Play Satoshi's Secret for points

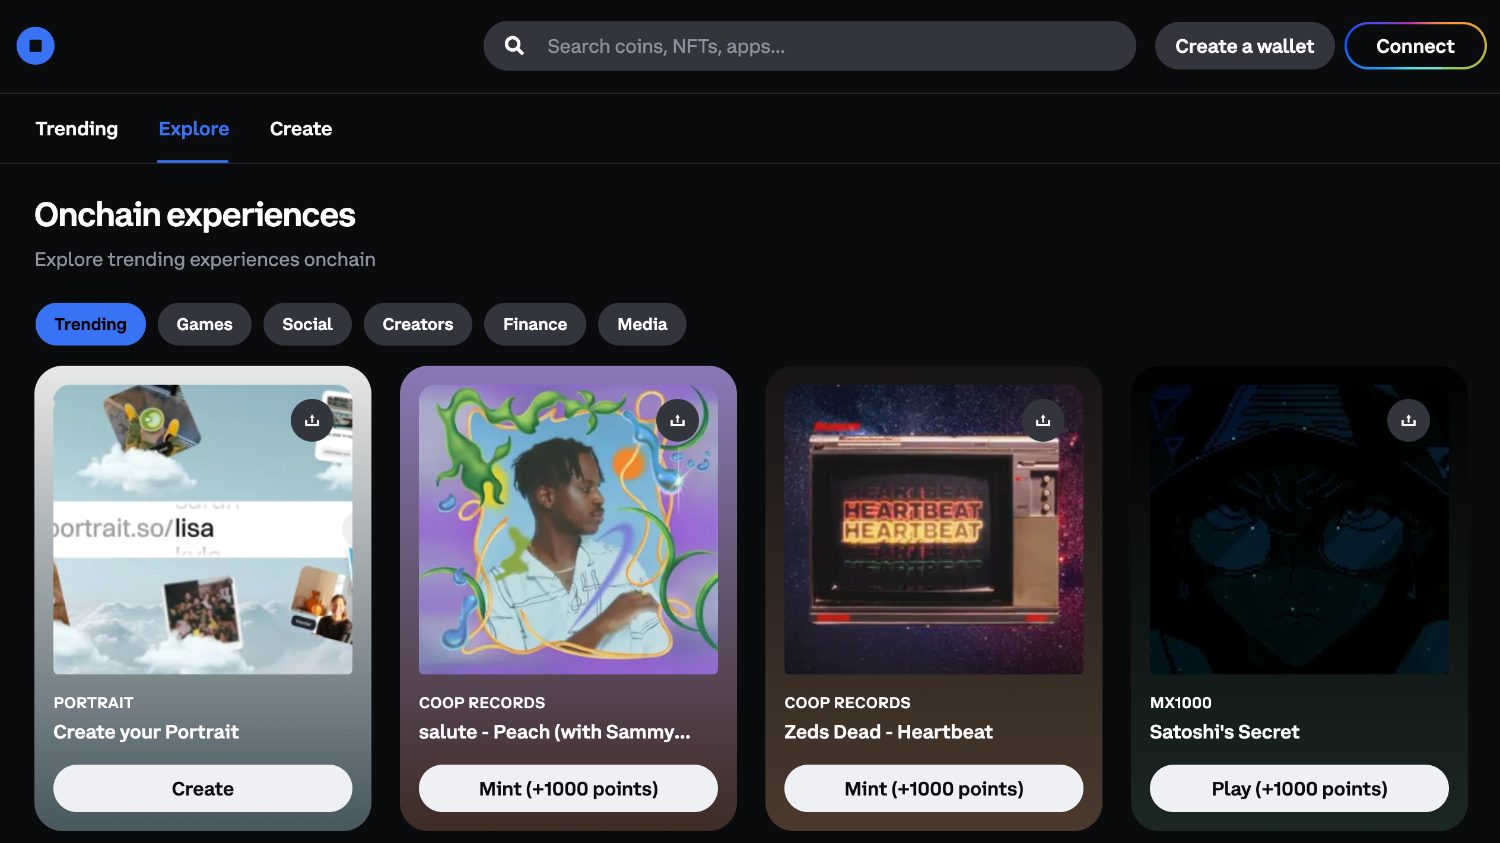pos(1299,788)
